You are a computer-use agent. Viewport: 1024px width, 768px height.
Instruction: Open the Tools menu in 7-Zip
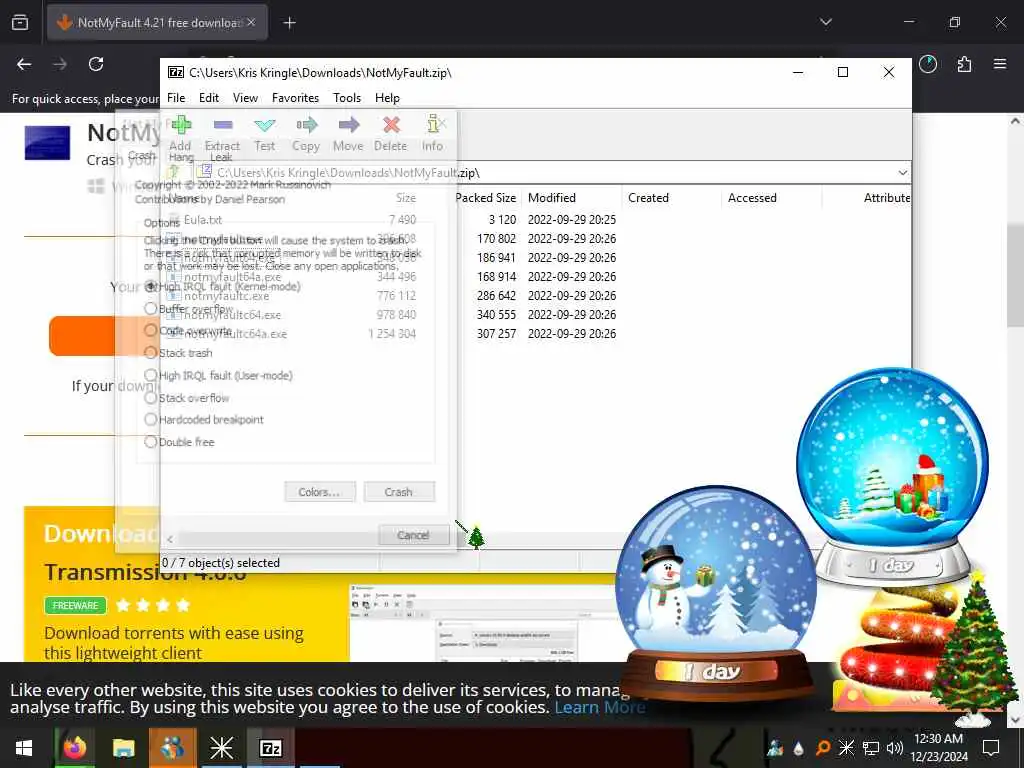347,98
